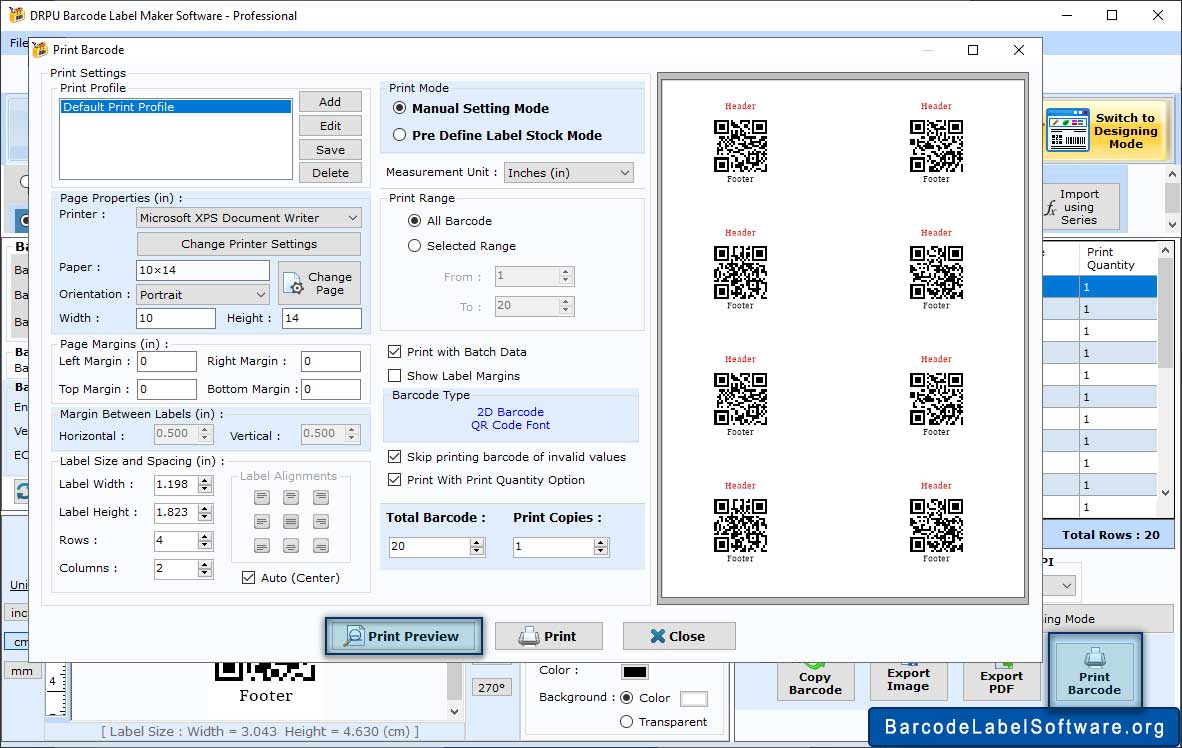The height and width of the screenshot is (748, 1182).
Task: Click the page Width field
Action: tap(176, 318)
